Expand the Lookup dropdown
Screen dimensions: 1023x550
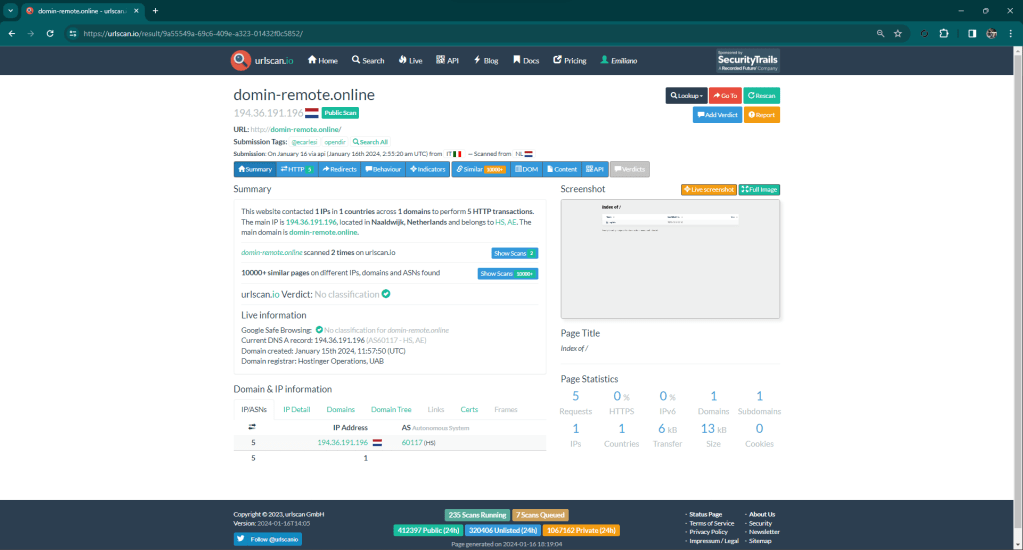coord(686,95)
